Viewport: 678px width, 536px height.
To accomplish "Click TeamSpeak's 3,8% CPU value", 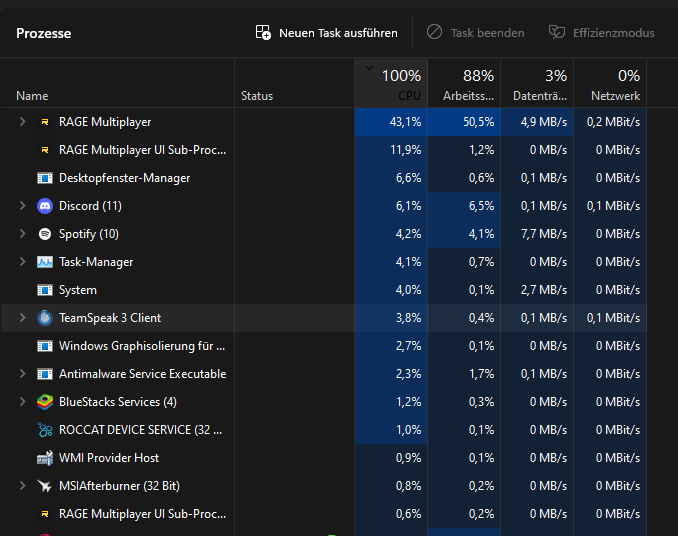I will [409, 318].
